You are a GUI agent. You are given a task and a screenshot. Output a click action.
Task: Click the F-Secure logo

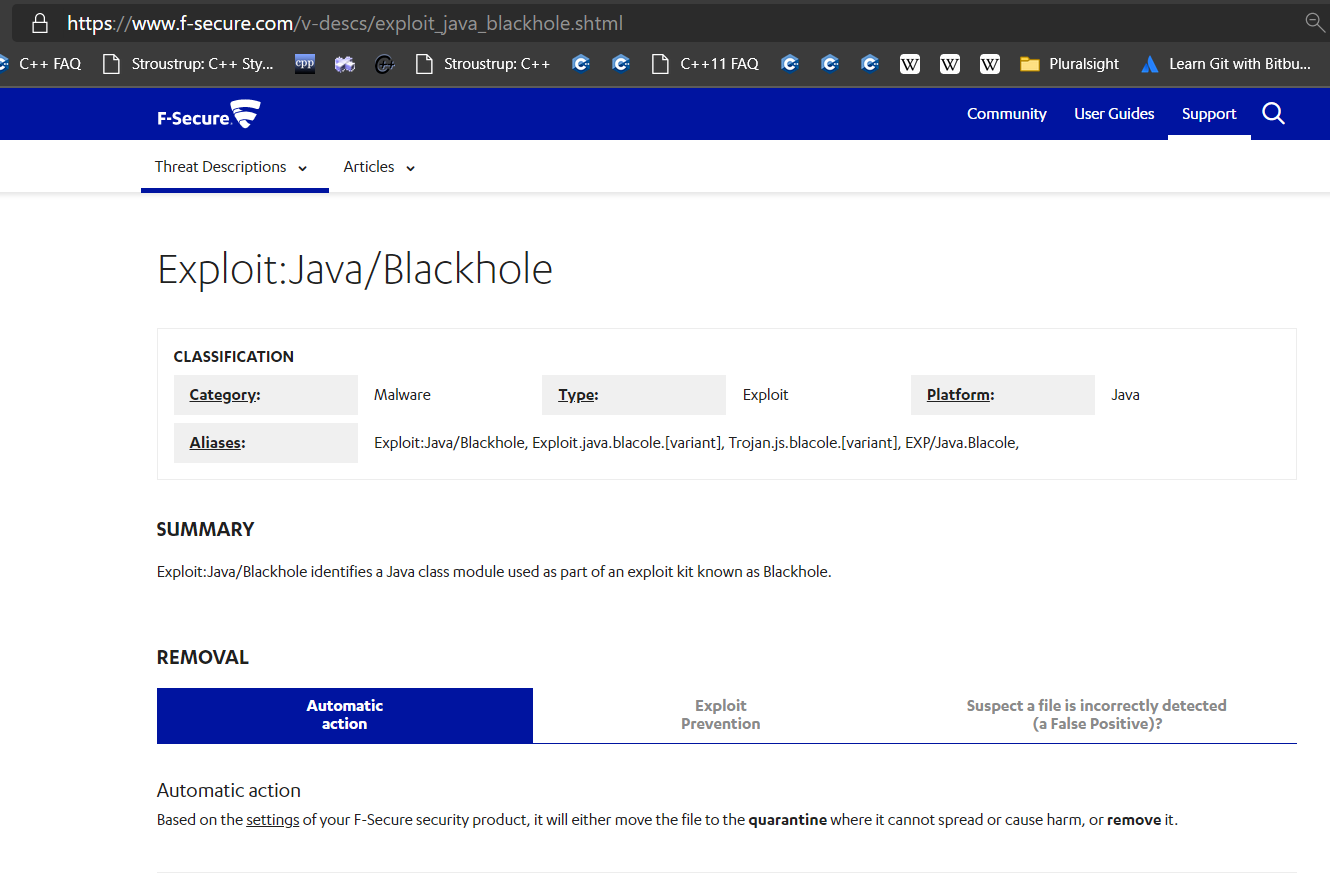(207, 113)
